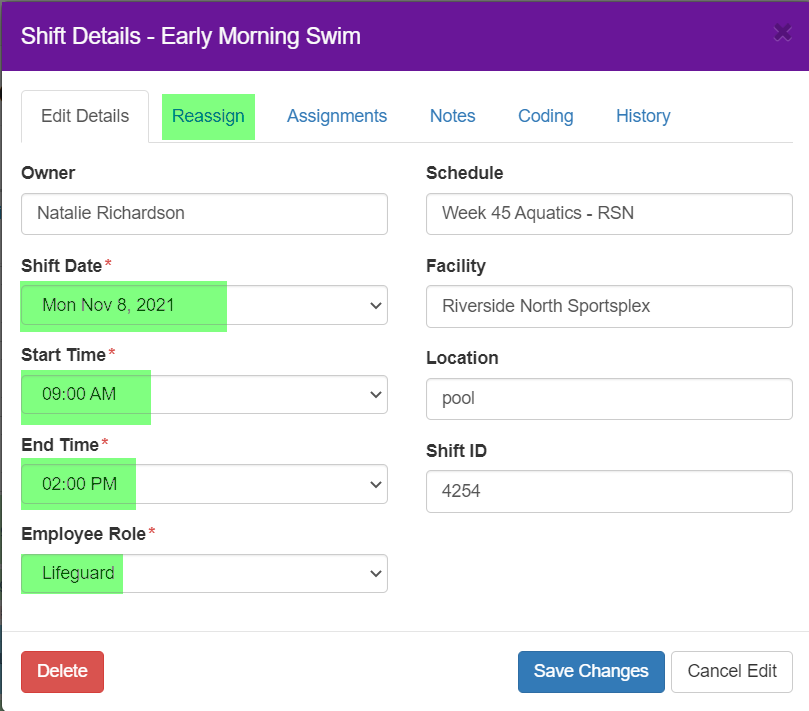Click the Schedule label
This screenshot has width=809, height=711.
click(464, 173)
